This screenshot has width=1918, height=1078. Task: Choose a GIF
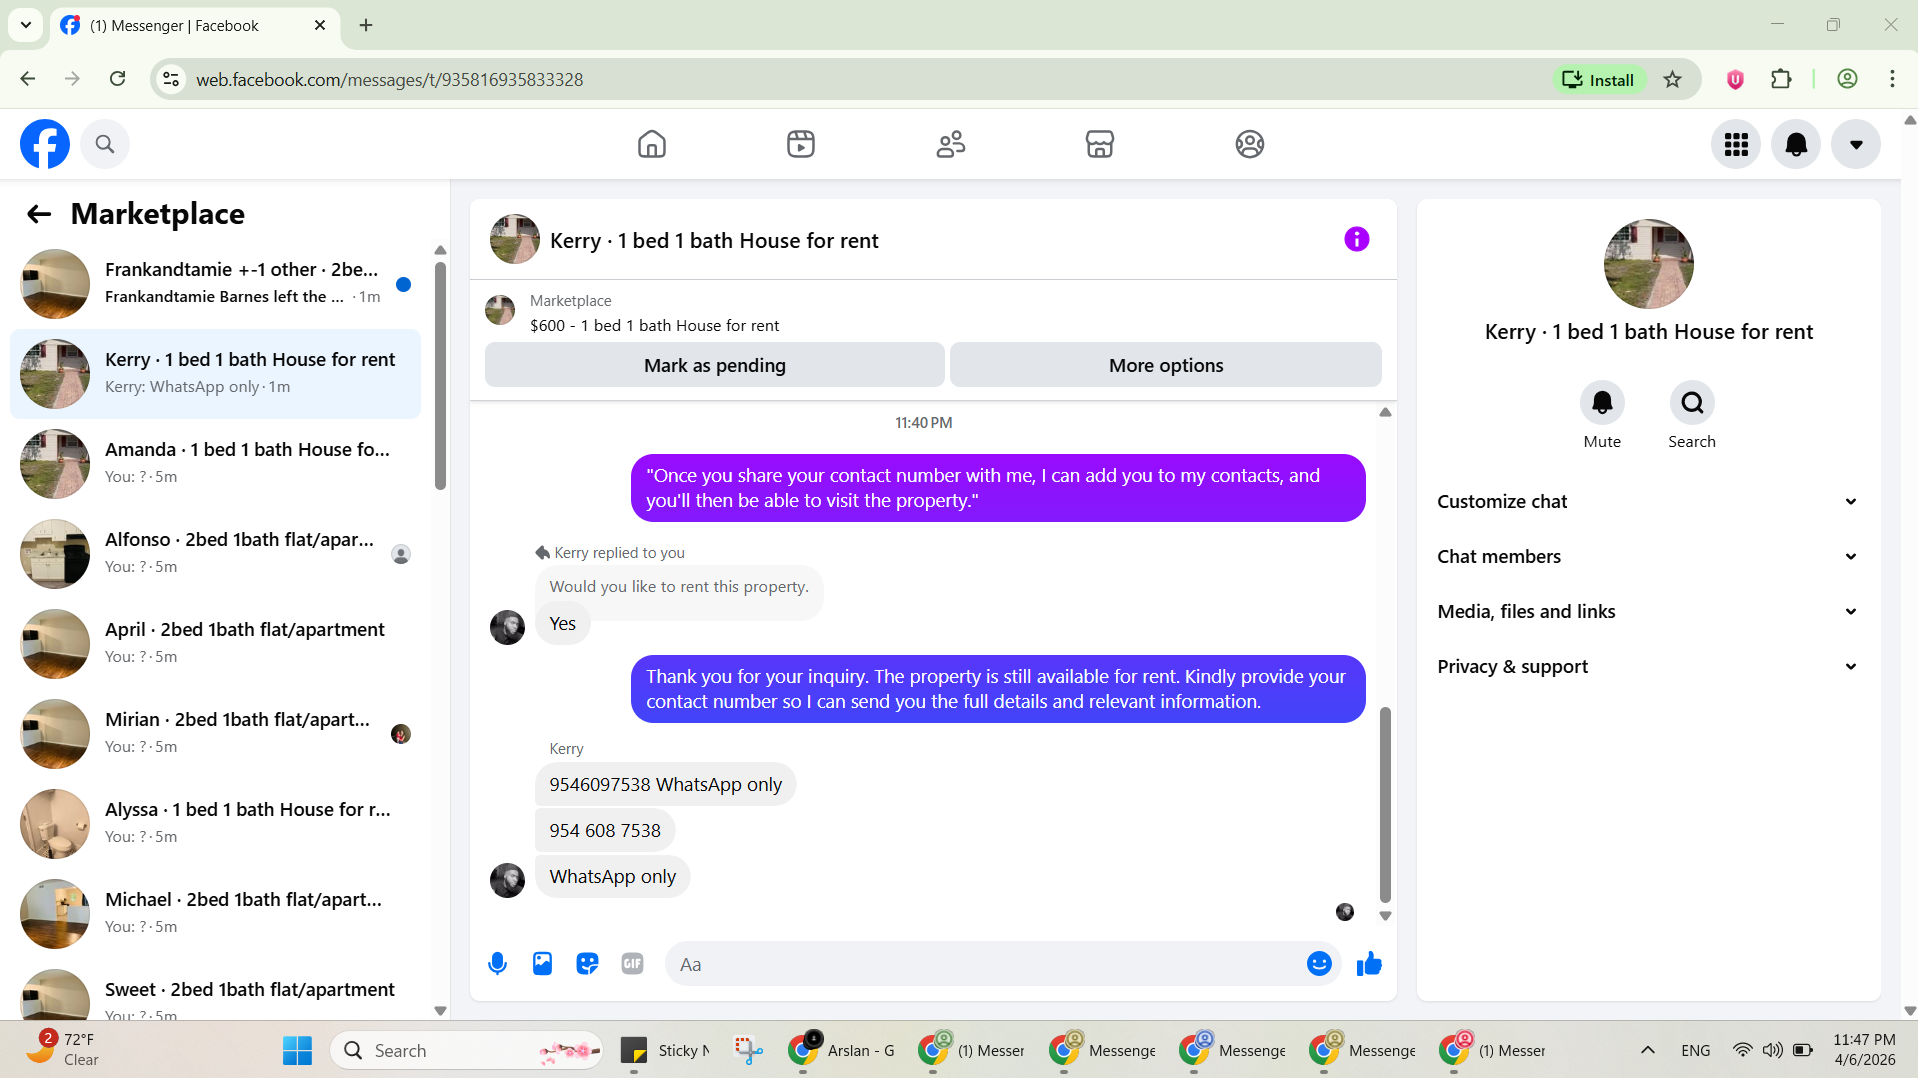632,964
